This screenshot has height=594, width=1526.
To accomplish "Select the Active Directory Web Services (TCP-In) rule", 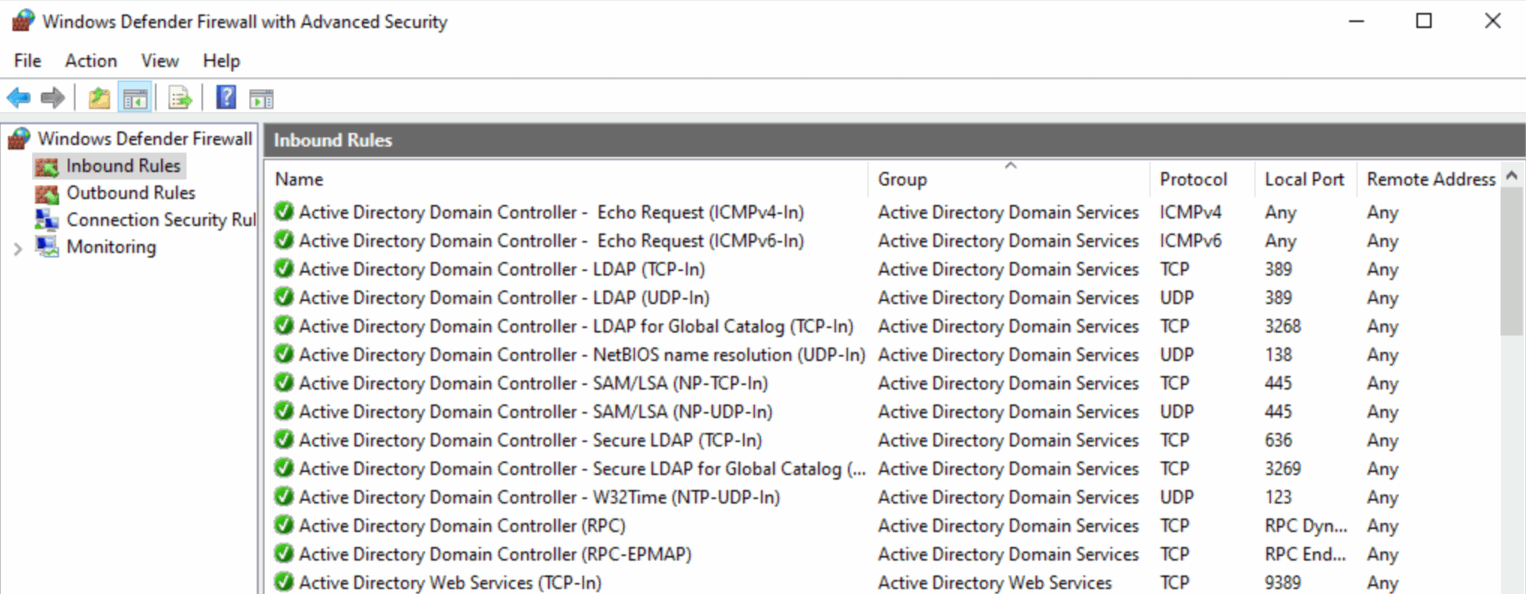I will tap(450, 583).
